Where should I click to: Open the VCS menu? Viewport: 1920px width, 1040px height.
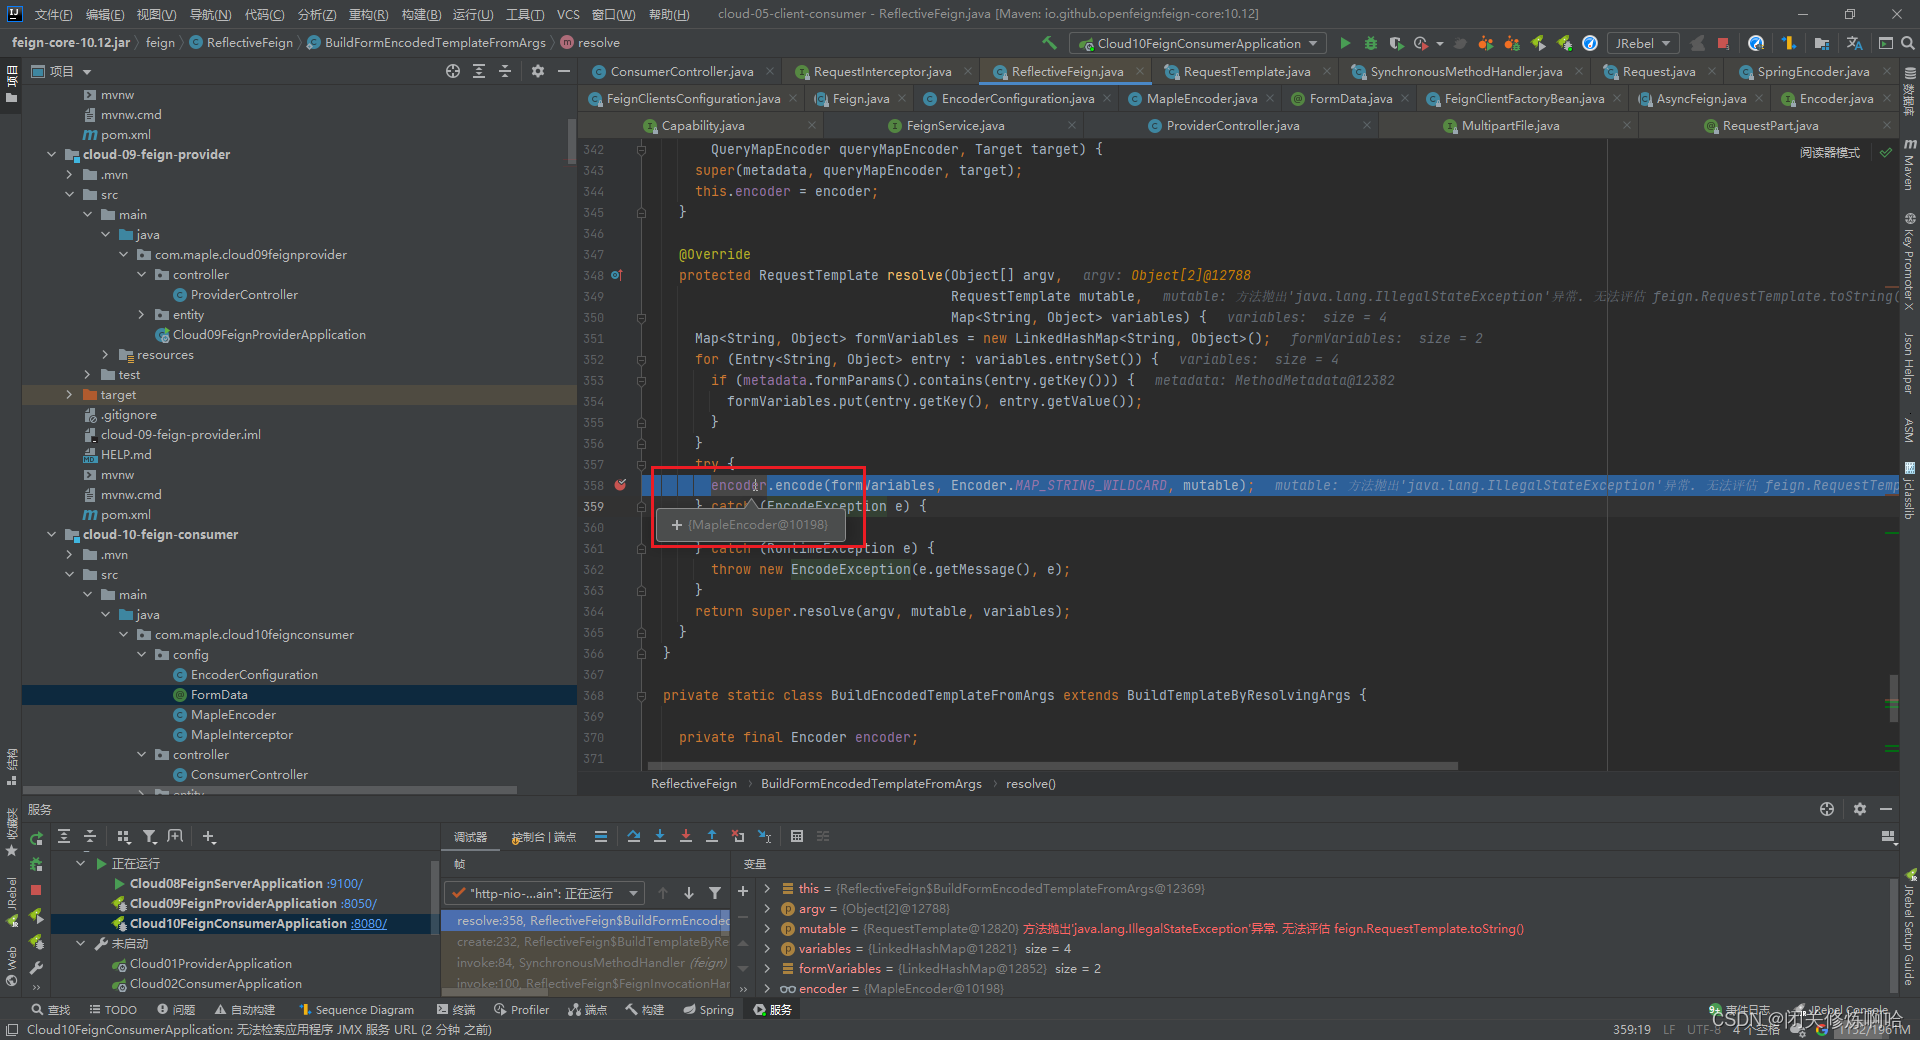pyautogui.click(x=568, y=14)
